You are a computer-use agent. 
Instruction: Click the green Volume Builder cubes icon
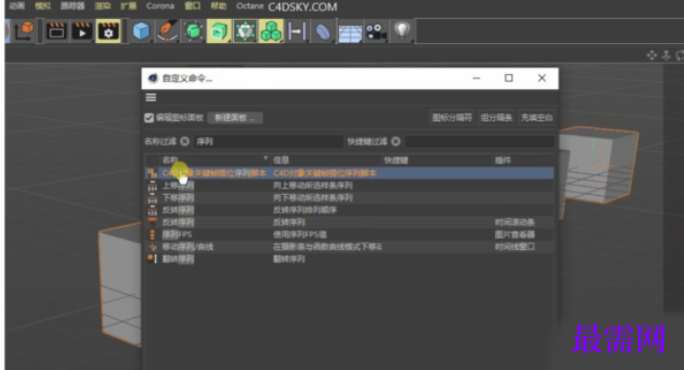click(271, 31)
